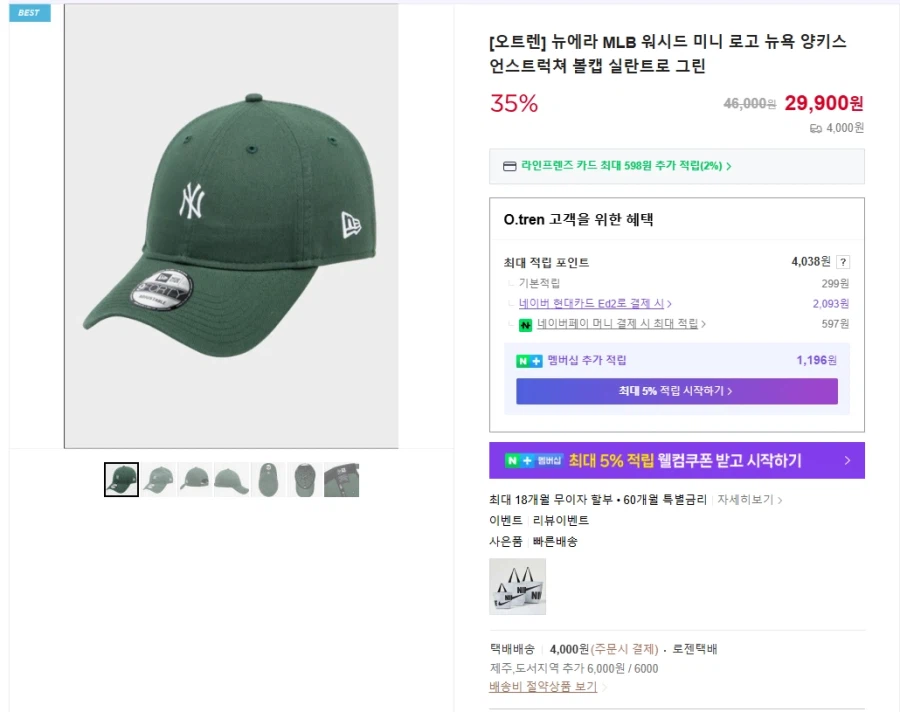Click the Nike gift bag image under 사은품

[515, 586]
